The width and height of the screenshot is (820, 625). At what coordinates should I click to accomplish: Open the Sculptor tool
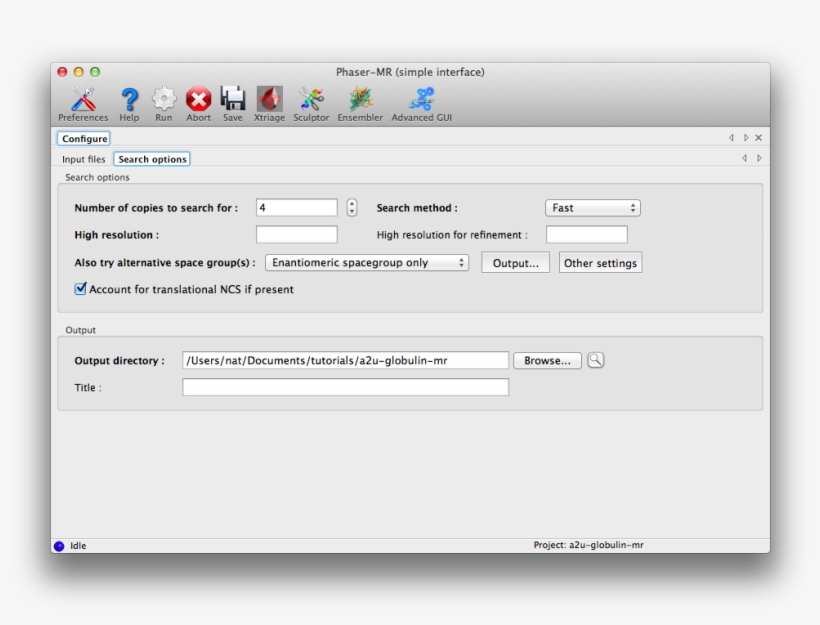click(x=311, y=100)
